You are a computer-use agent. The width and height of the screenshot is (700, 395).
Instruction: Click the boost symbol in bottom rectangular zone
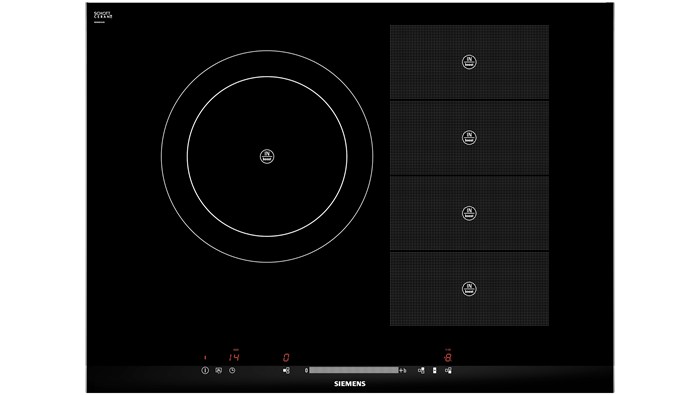pos(469,289)
